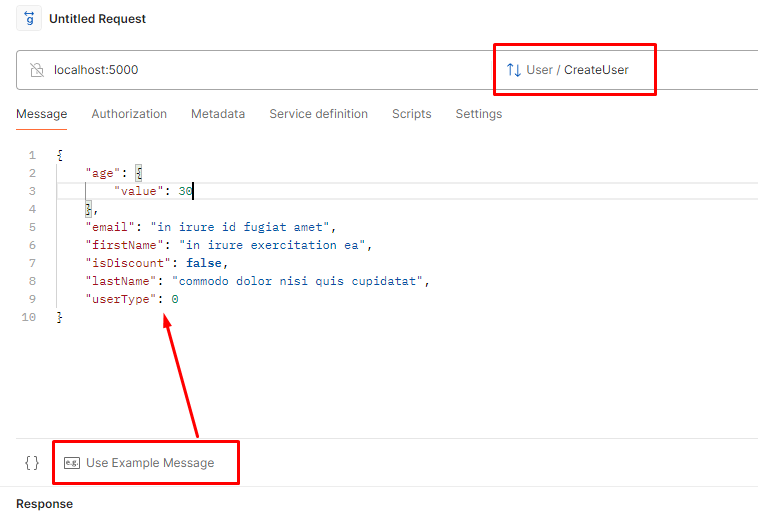Select the Scripts tab
Viewport: 758px width, 515px height.
(411, 114)
